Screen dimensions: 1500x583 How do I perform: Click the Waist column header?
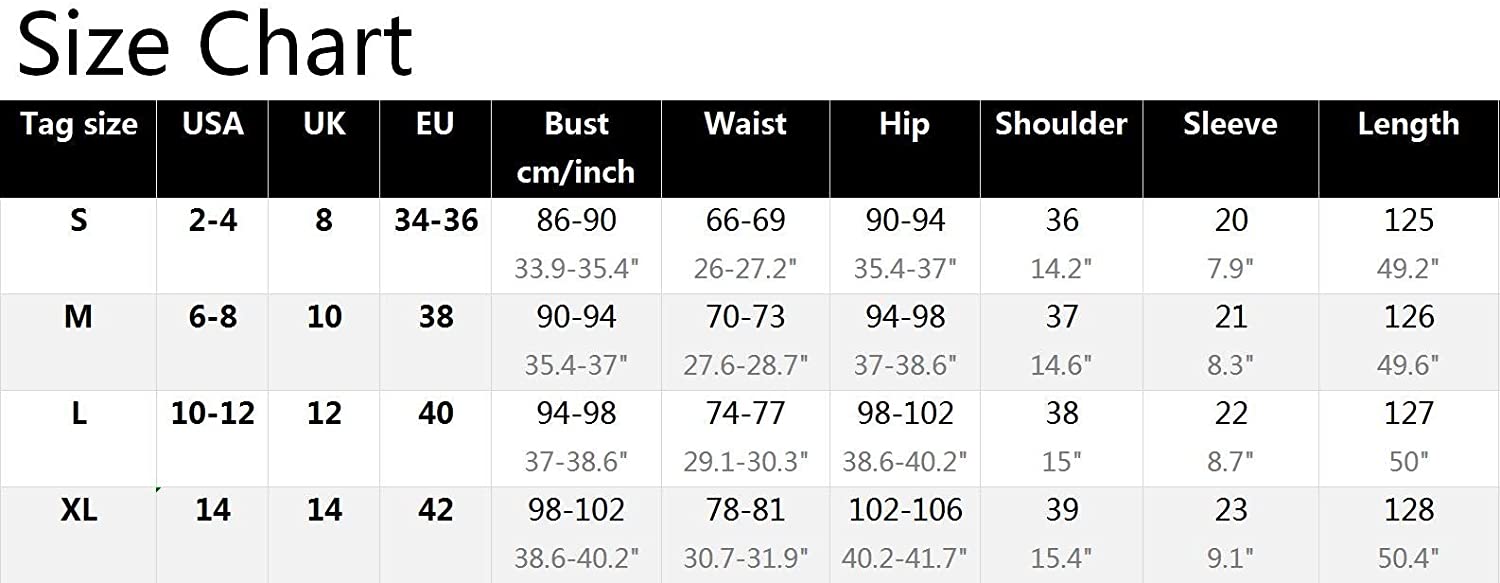[745, 124]
